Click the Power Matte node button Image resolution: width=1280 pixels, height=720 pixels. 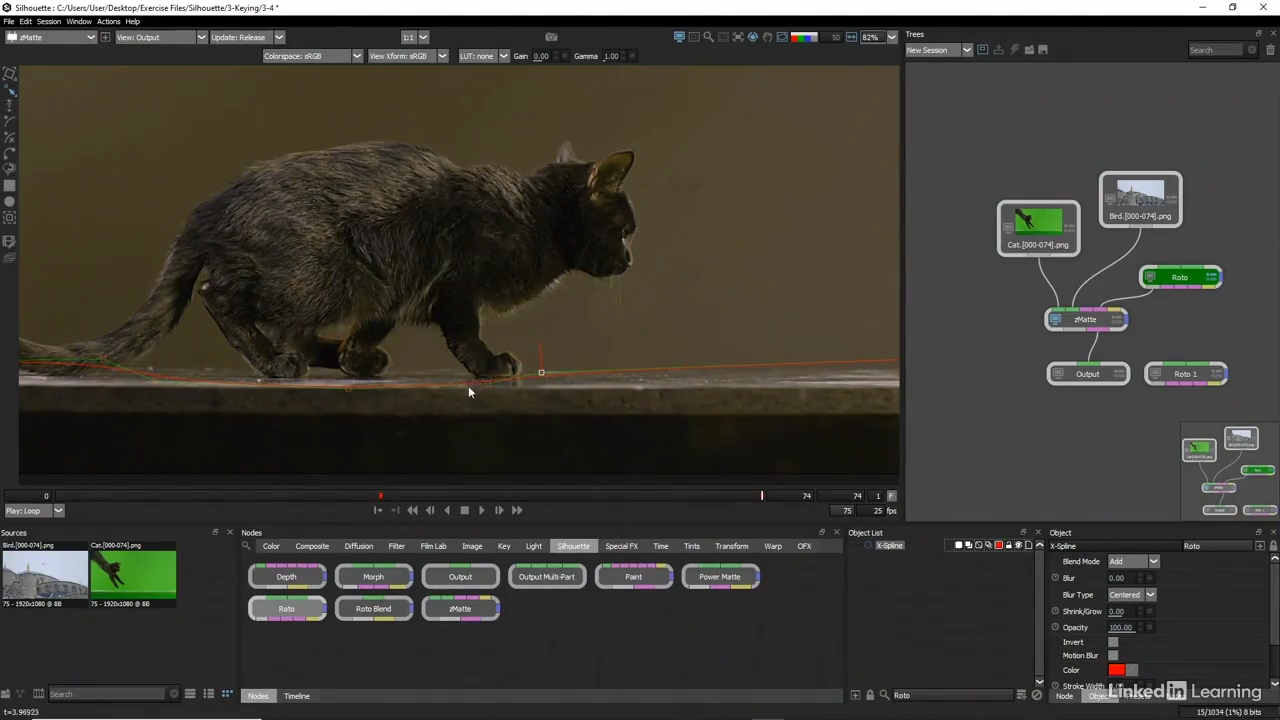720,577
